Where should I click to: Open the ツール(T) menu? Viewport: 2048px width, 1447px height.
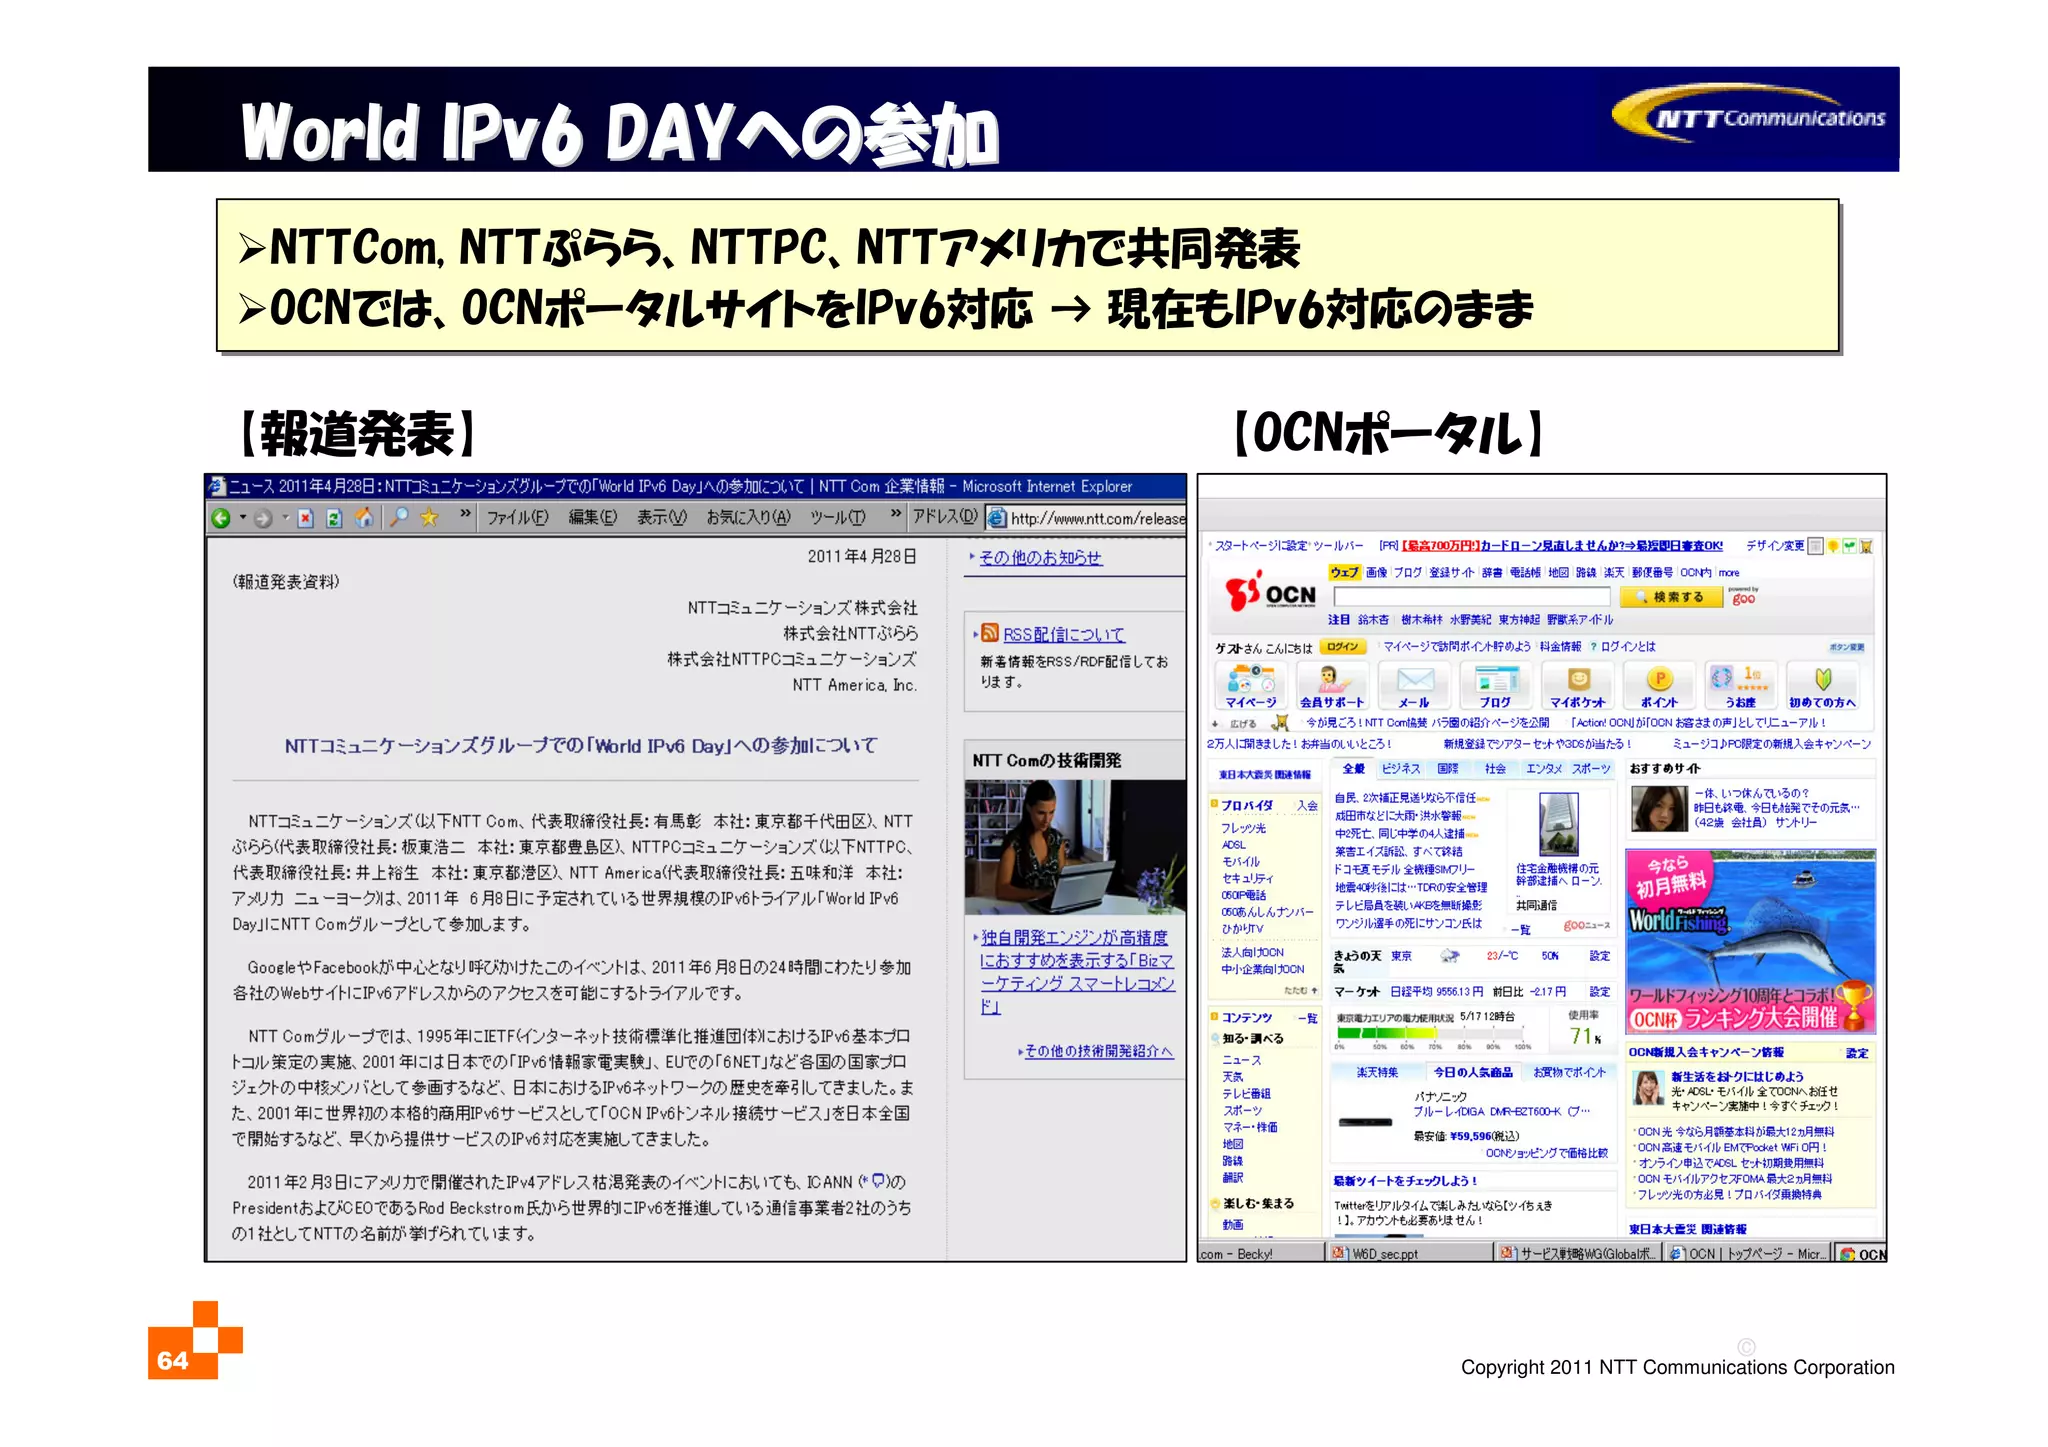point(838,517)
